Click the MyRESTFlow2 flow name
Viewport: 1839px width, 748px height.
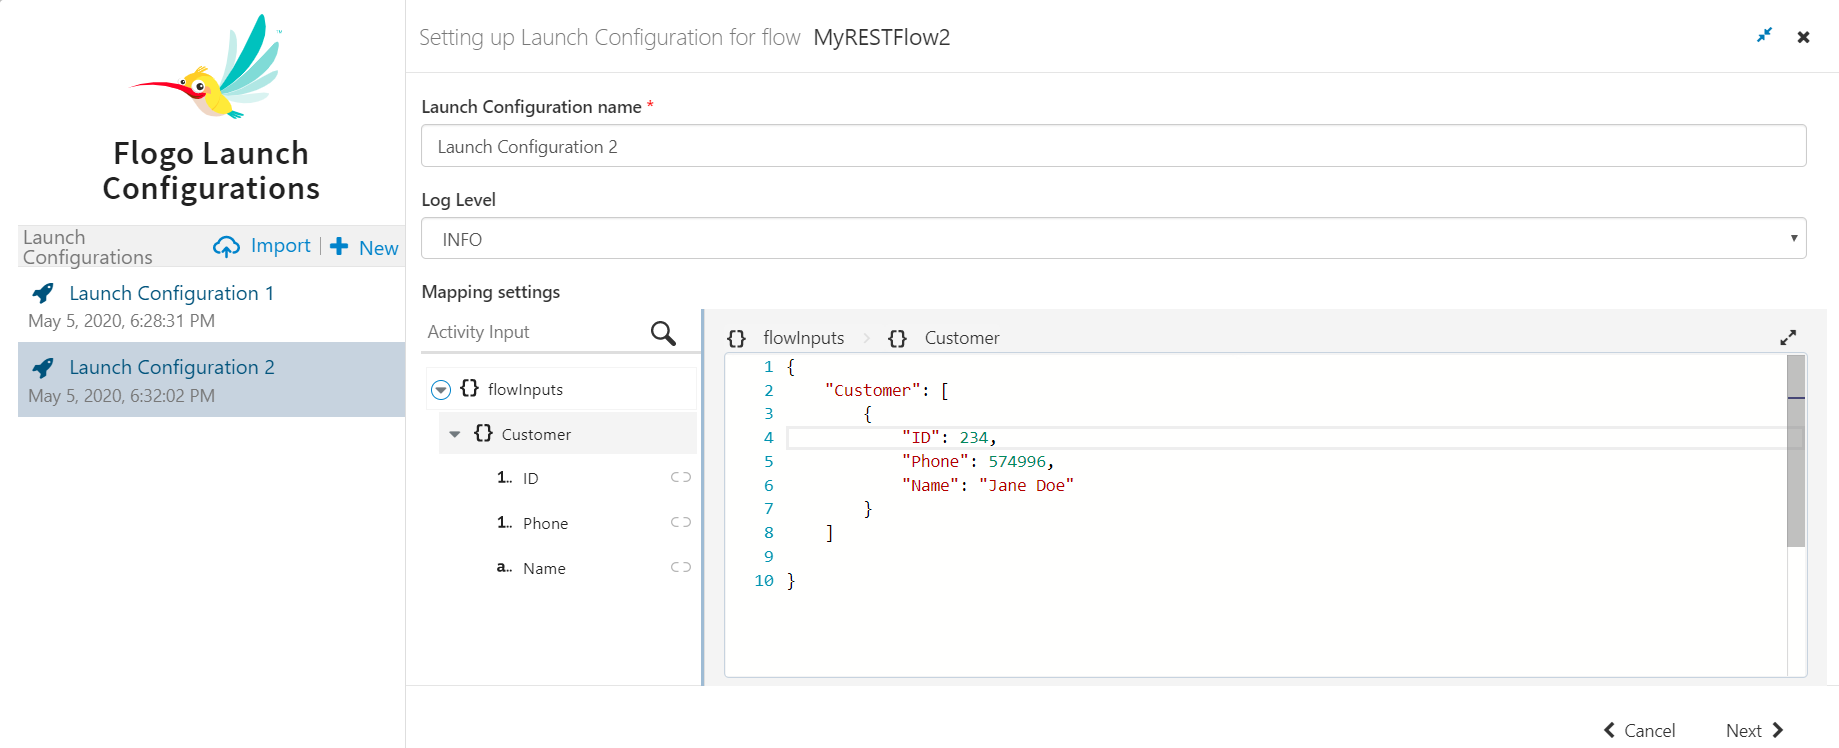[881, 37]
